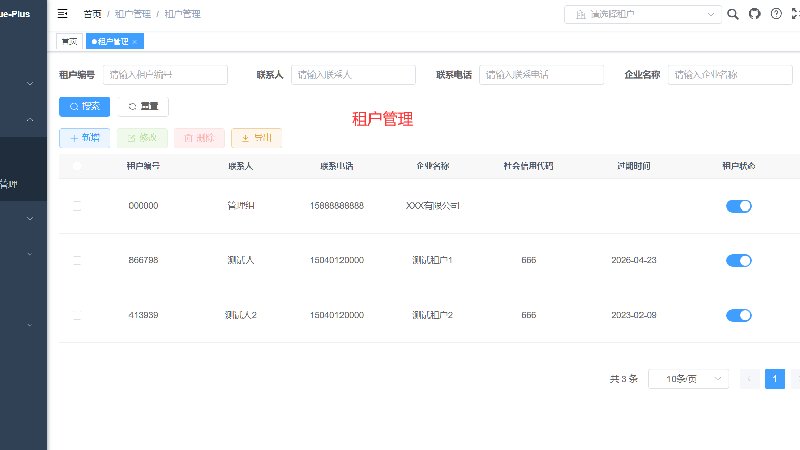Click the 测试租户1 company cell
Screen dimensions: 800x450
pyautogui.click(x=433, y=260)
